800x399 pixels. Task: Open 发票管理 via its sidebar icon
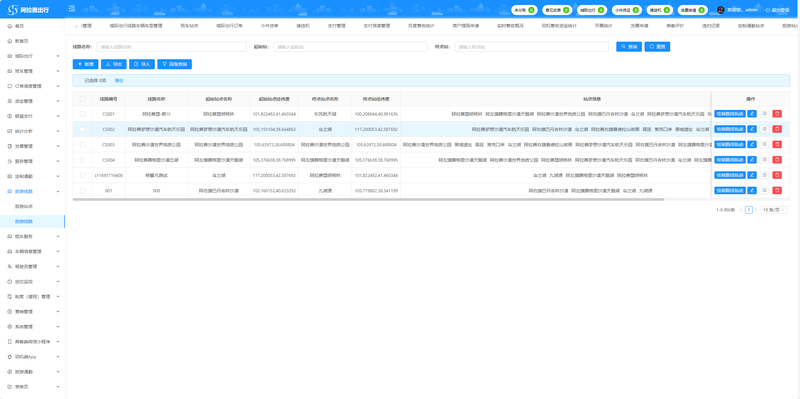point(10,146)
